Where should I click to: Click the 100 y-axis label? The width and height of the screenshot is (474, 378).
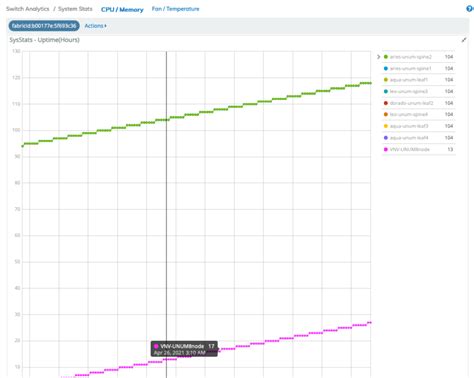(x=16, y=130)
